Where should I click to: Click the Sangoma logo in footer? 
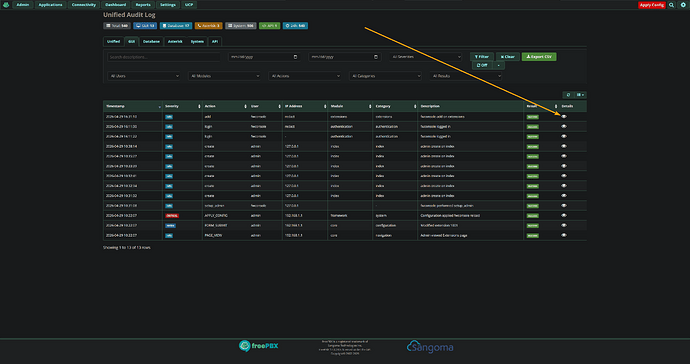(x=430, y=346)
